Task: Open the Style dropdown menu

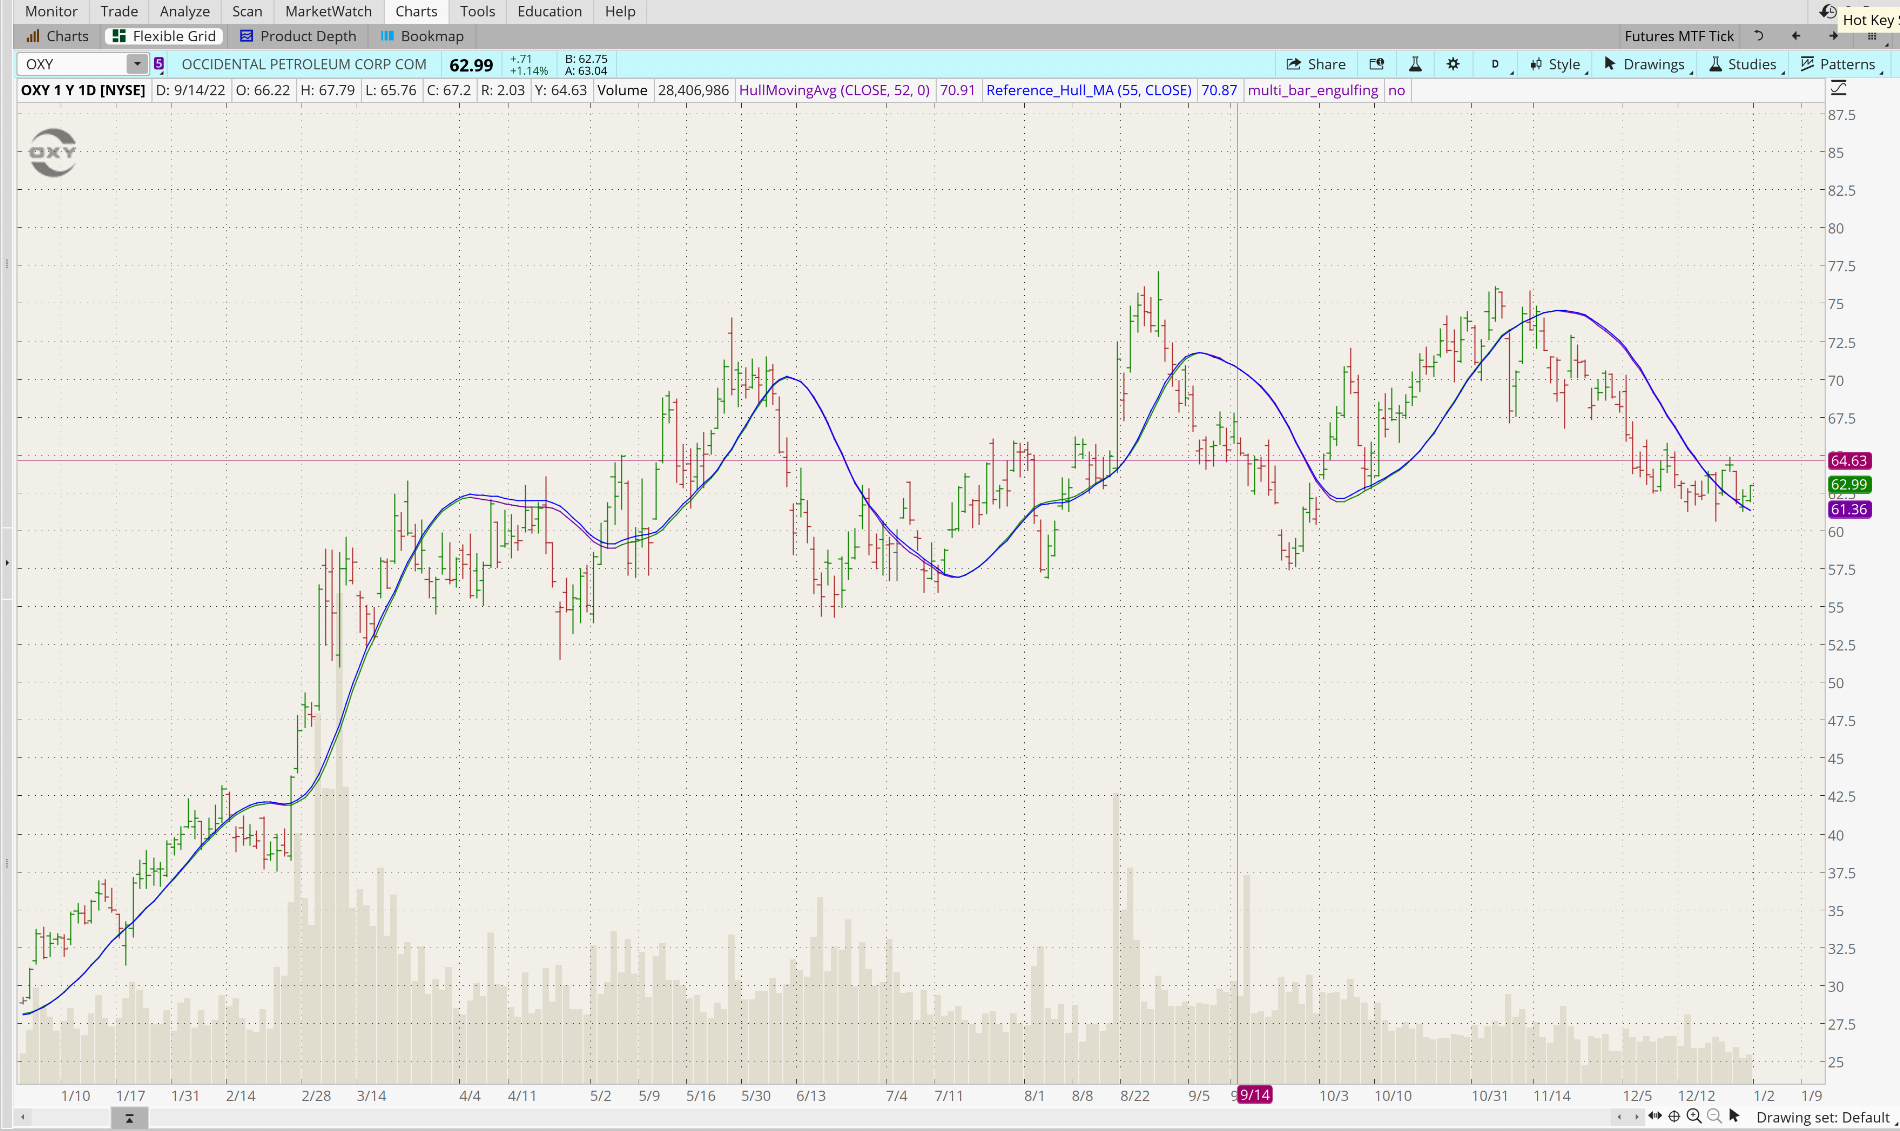Action: point(1556,64)
